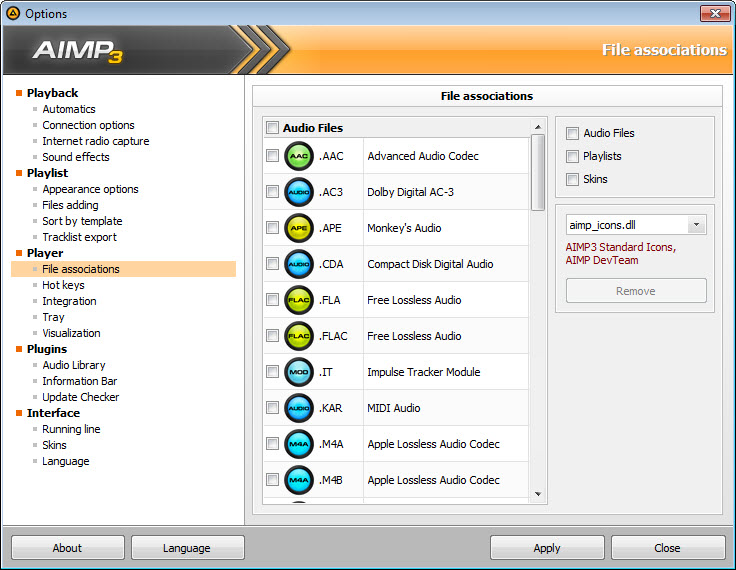Open Connection options page
Image resolution: width=736 pixels, height=570 pixels.
tap(88, 125)
